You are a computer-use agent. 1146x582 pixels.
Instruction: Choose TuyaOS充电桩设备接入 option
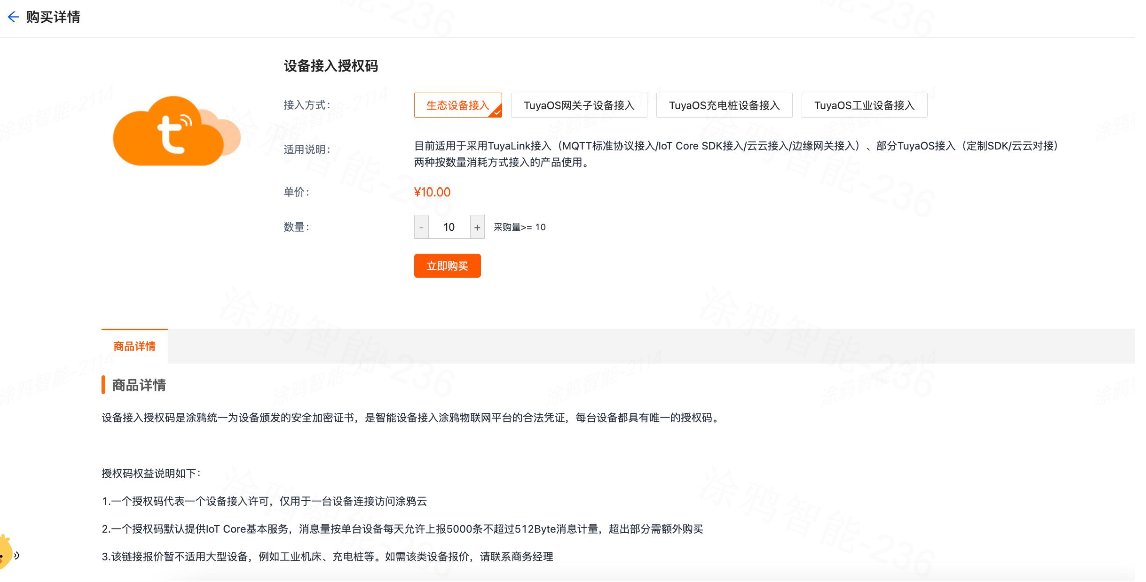[x=724, y=105]
